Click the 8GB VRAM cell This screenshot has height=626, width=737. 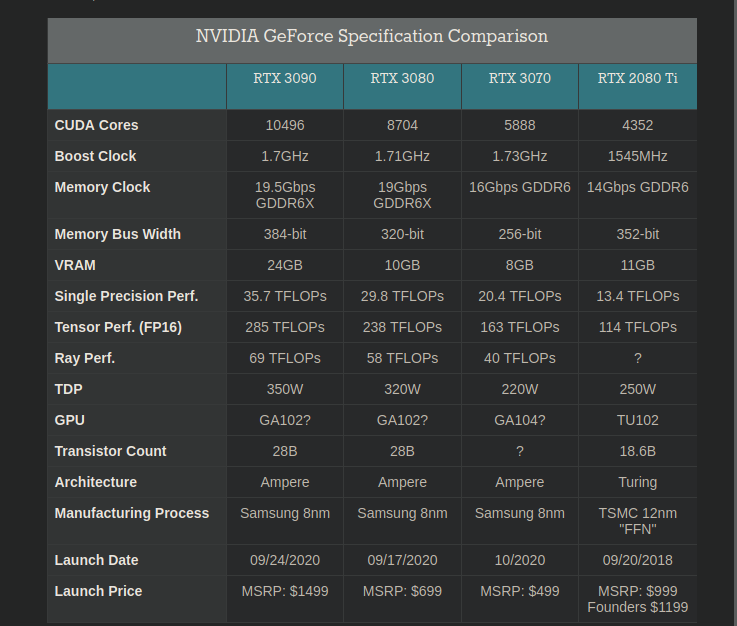click(x=520, y=265)
